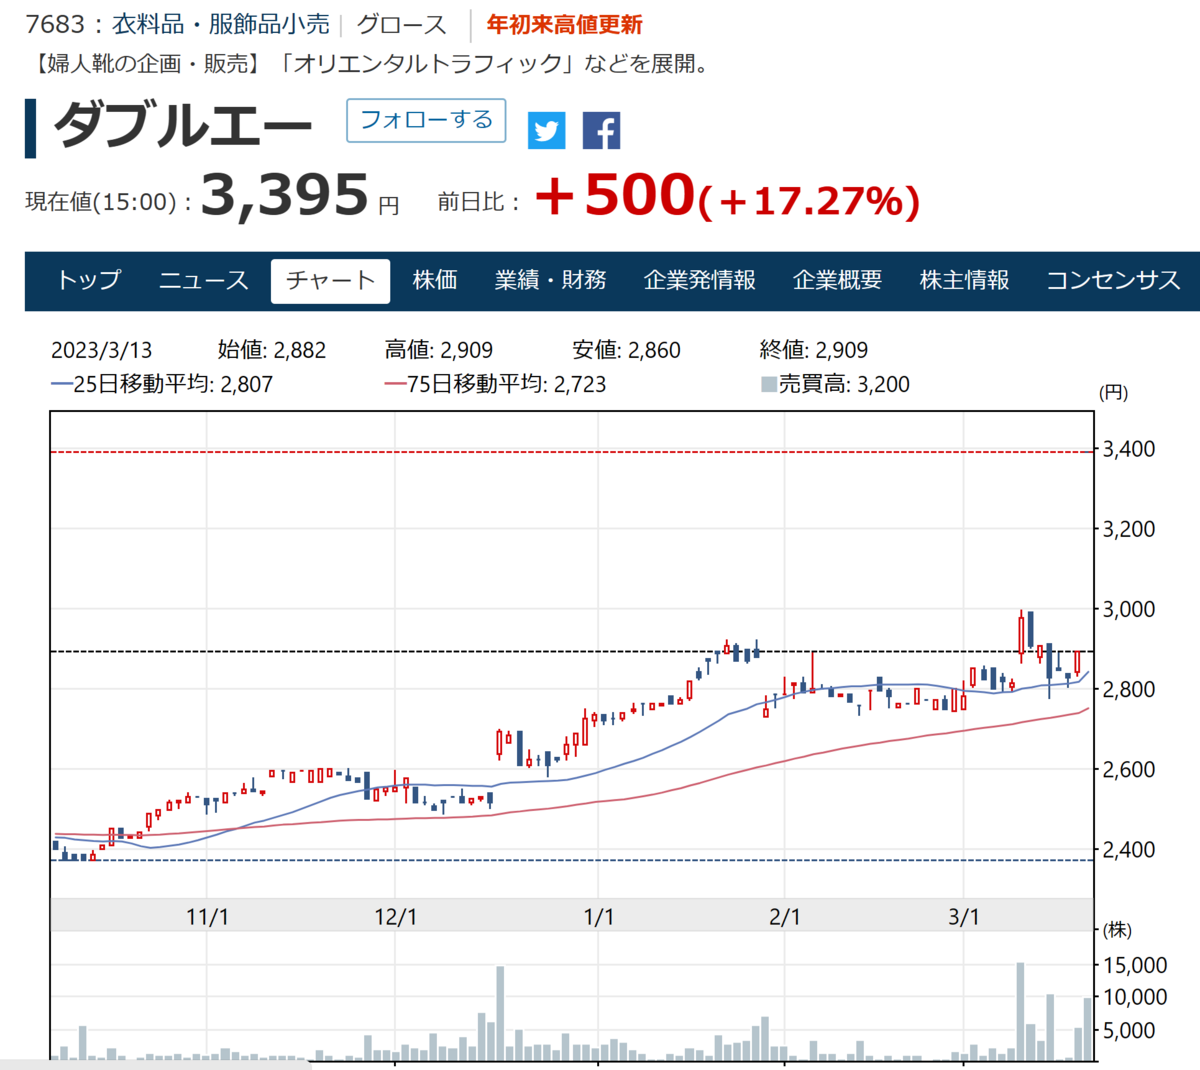The width and height of the screenshot is (1200, 1070).
Task: Open the 株主情報 tab
Action: [x=964, y=280]
